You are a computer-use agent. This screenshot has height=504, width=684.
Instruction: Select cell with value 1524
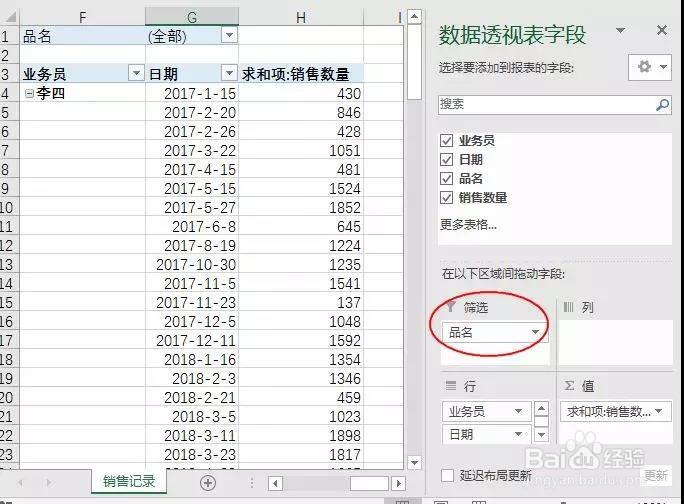[x=301, y=189]
